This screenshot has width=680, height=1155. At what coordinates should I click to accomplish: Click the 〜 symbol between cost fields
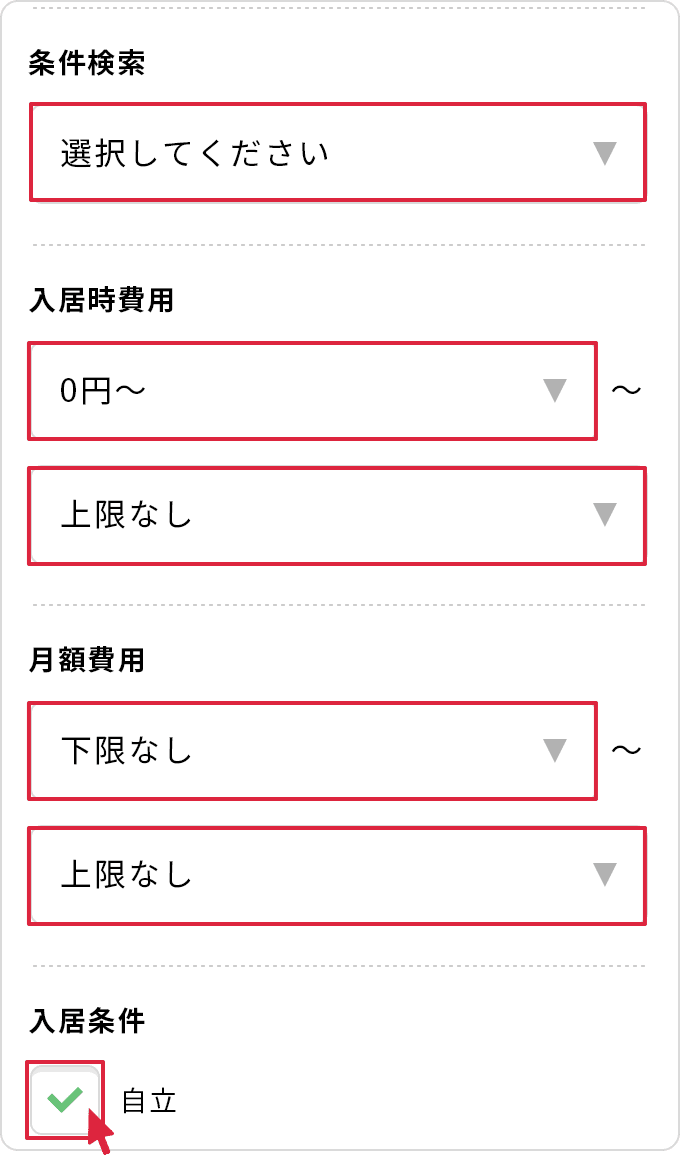pyautogui.click(x=628, y=391)
